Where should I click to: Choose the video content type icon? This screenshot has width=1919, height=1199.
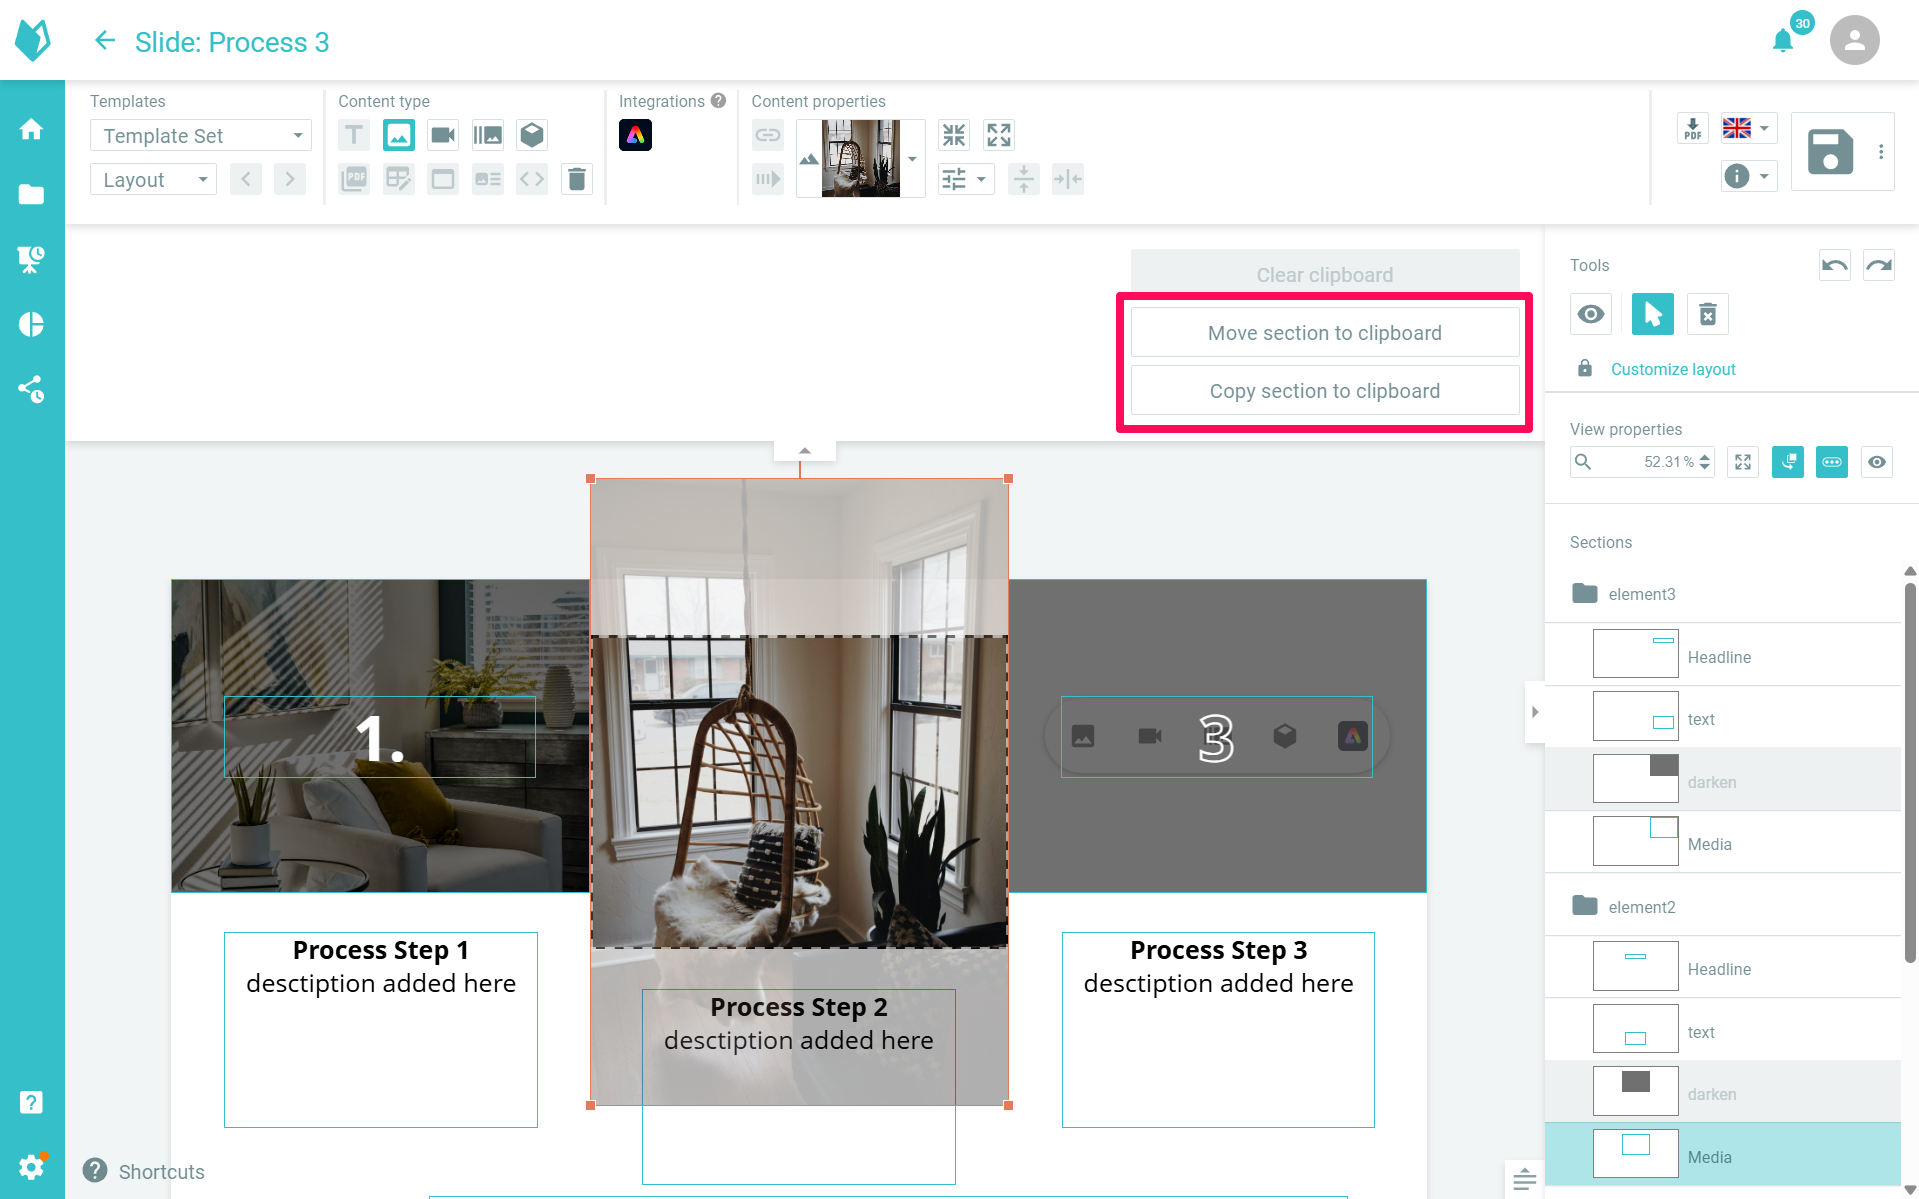[x=442, y=135]
